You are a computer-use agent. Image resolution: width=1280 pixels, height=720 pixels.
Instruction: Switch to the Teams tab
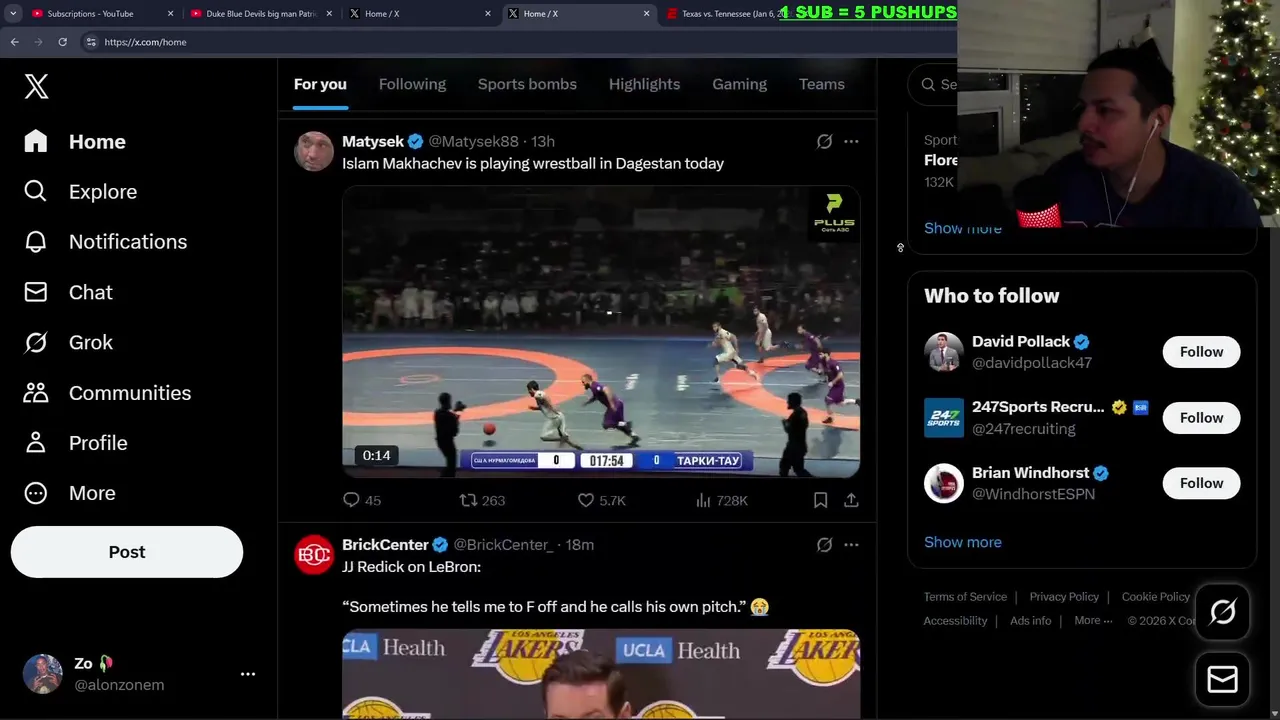pos(821,85)
